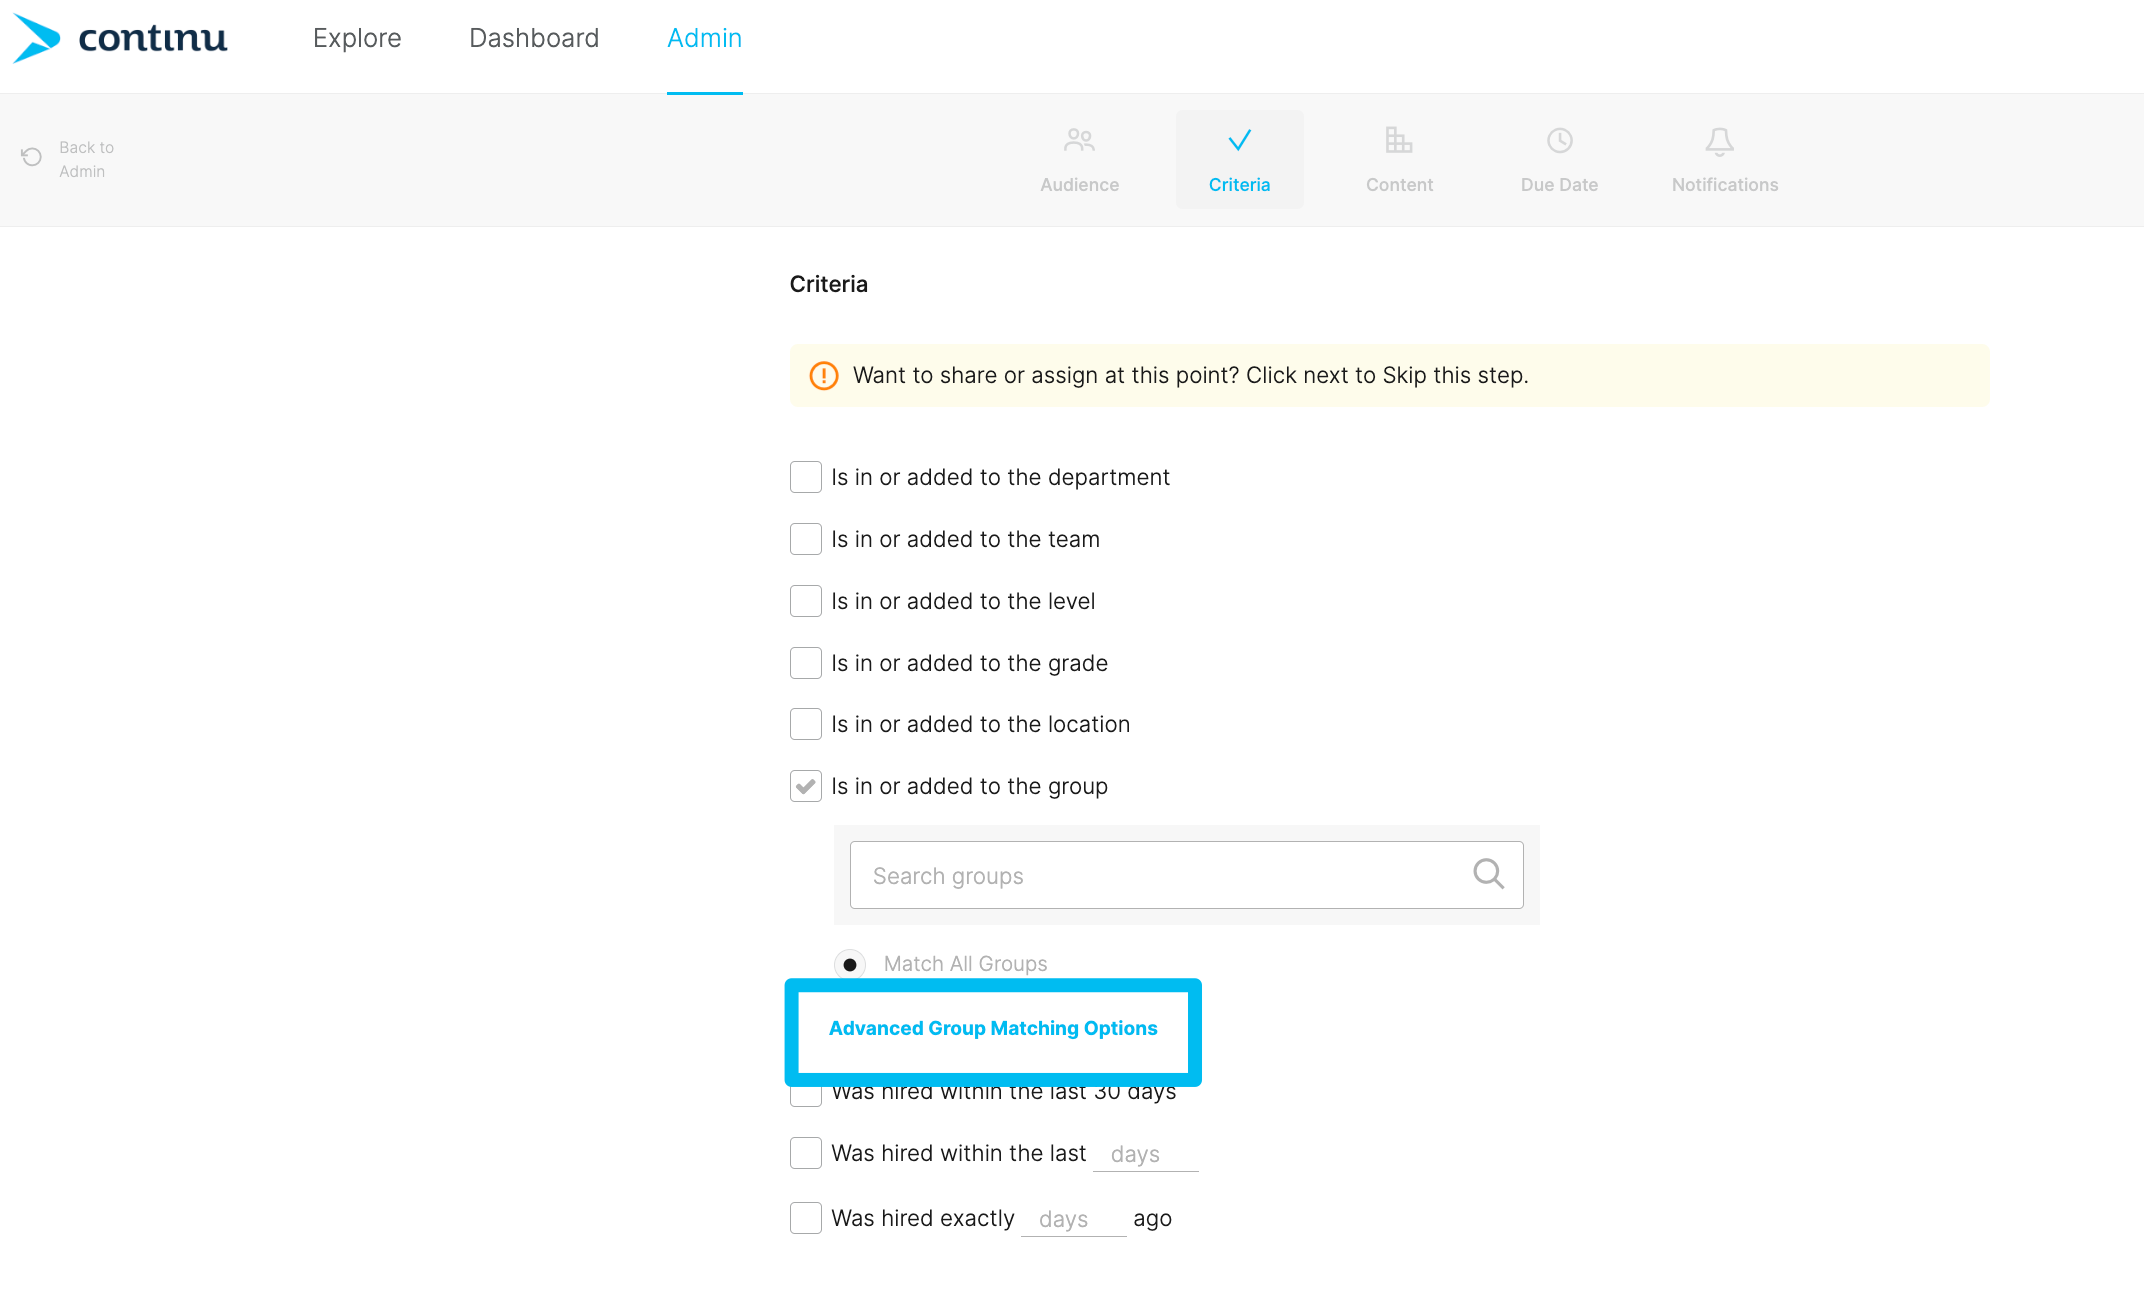Click Back to Admin link text
Screen dimensions: 2144x1308
(86, 159)
